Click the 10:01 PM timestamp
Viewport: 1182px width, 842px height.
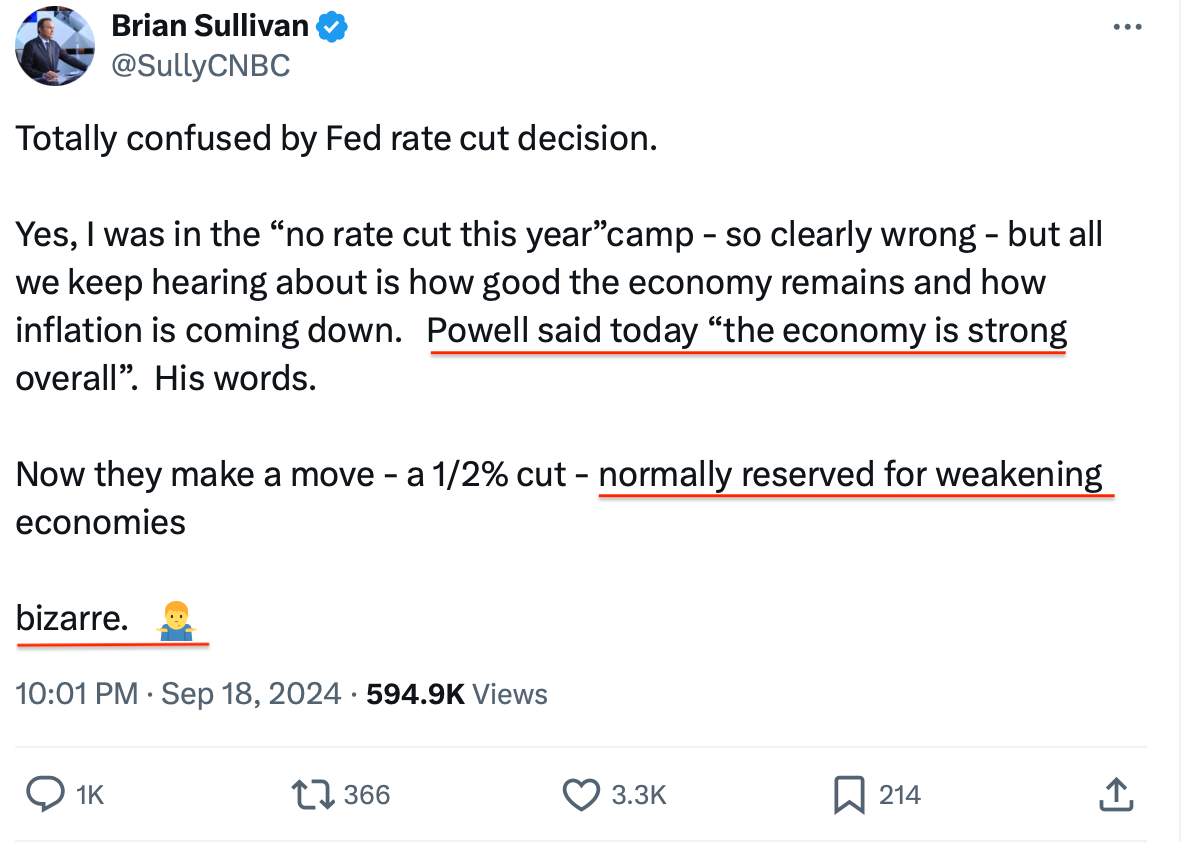tap(77, 694)
